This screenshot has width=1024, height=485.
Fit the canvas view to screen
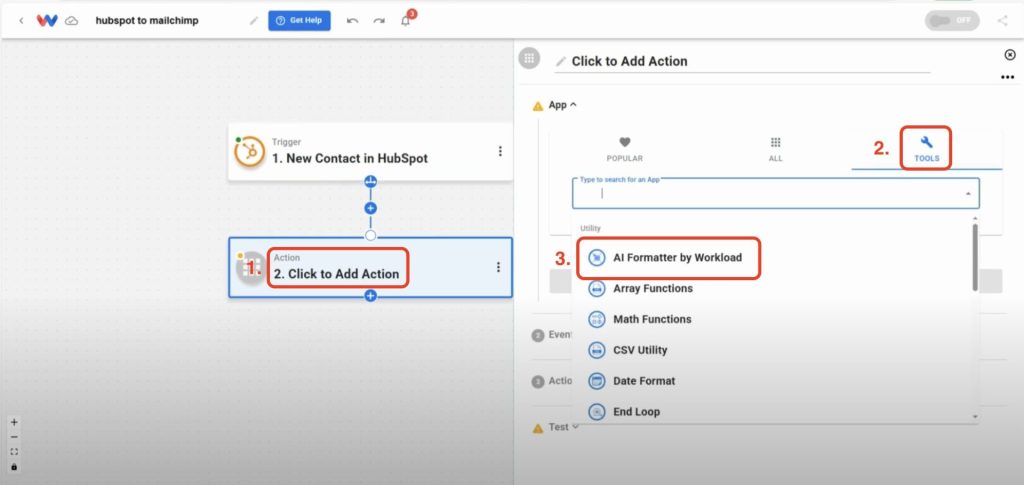click(14, 452)
